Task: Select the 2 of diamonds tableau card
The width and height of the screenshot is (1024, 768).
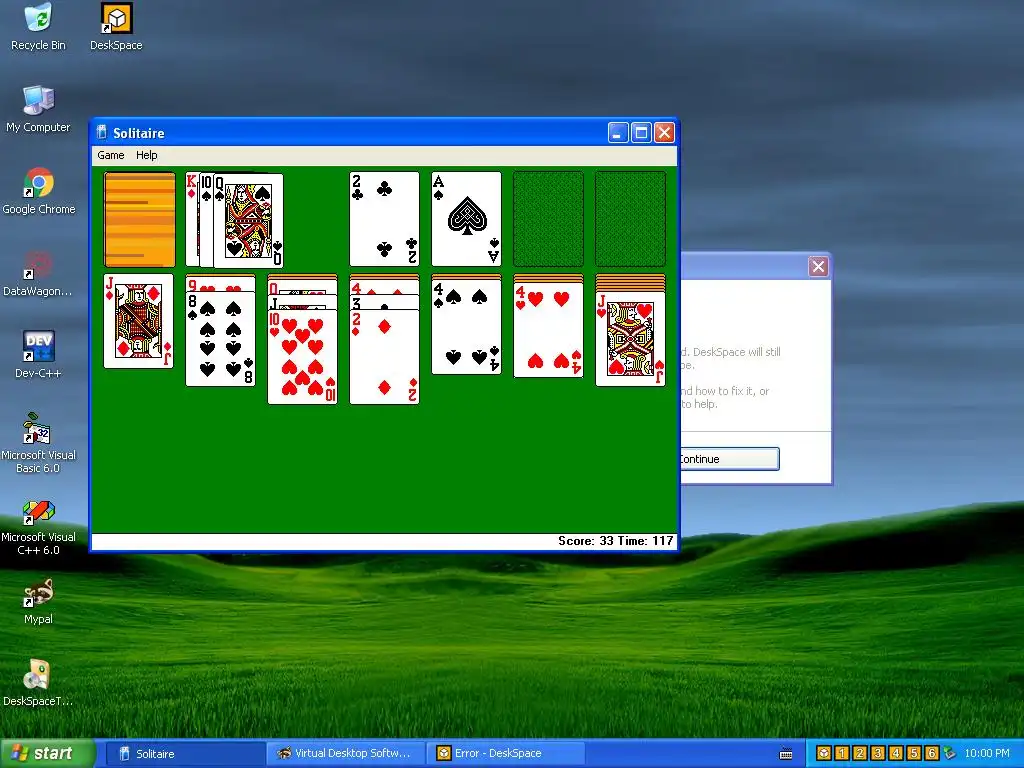Action: [x=385, y=357]
